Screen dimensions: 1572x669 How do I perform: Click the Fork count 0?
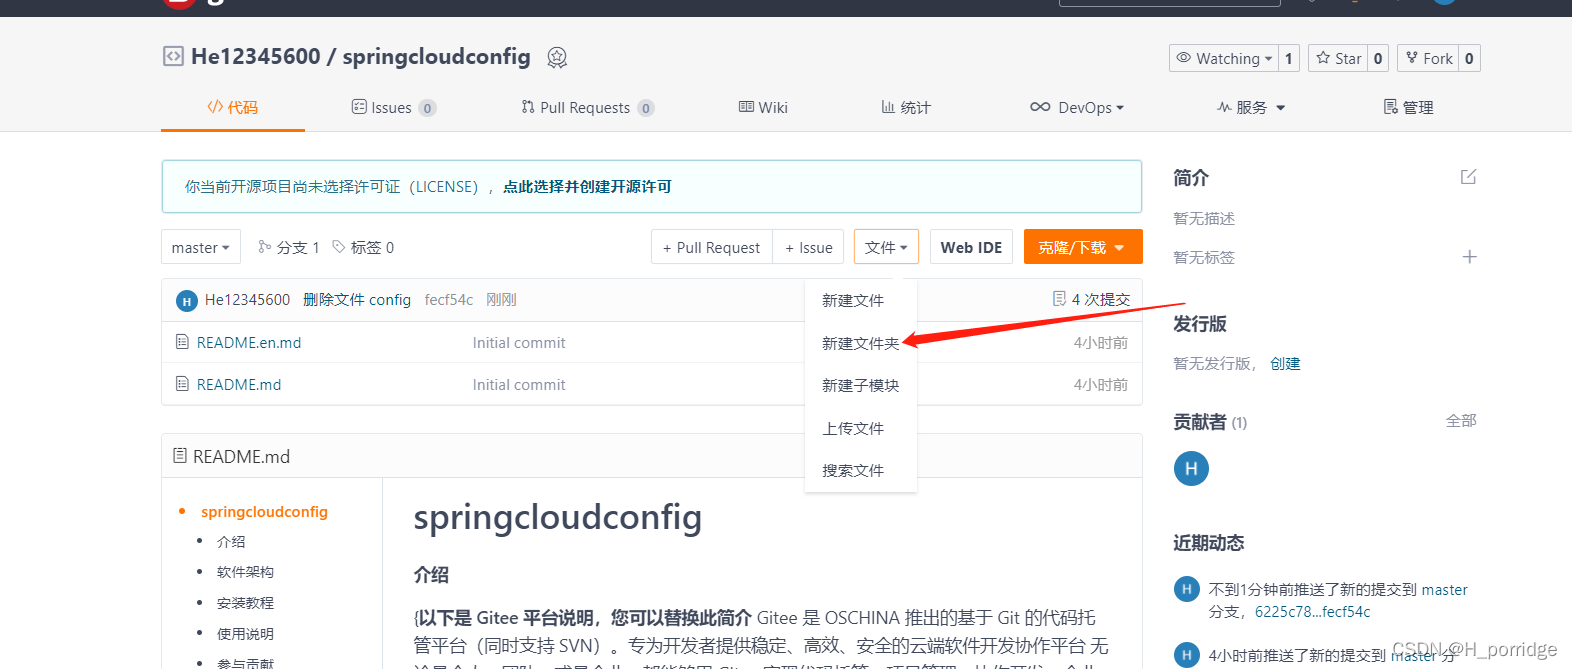pos(1469,58)
